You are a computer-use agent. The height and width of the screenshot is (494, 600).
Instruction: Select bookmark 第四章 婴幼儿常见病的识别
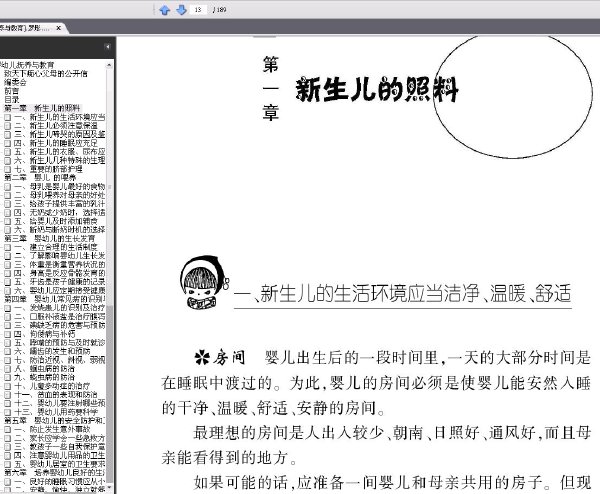pos(54,299)
